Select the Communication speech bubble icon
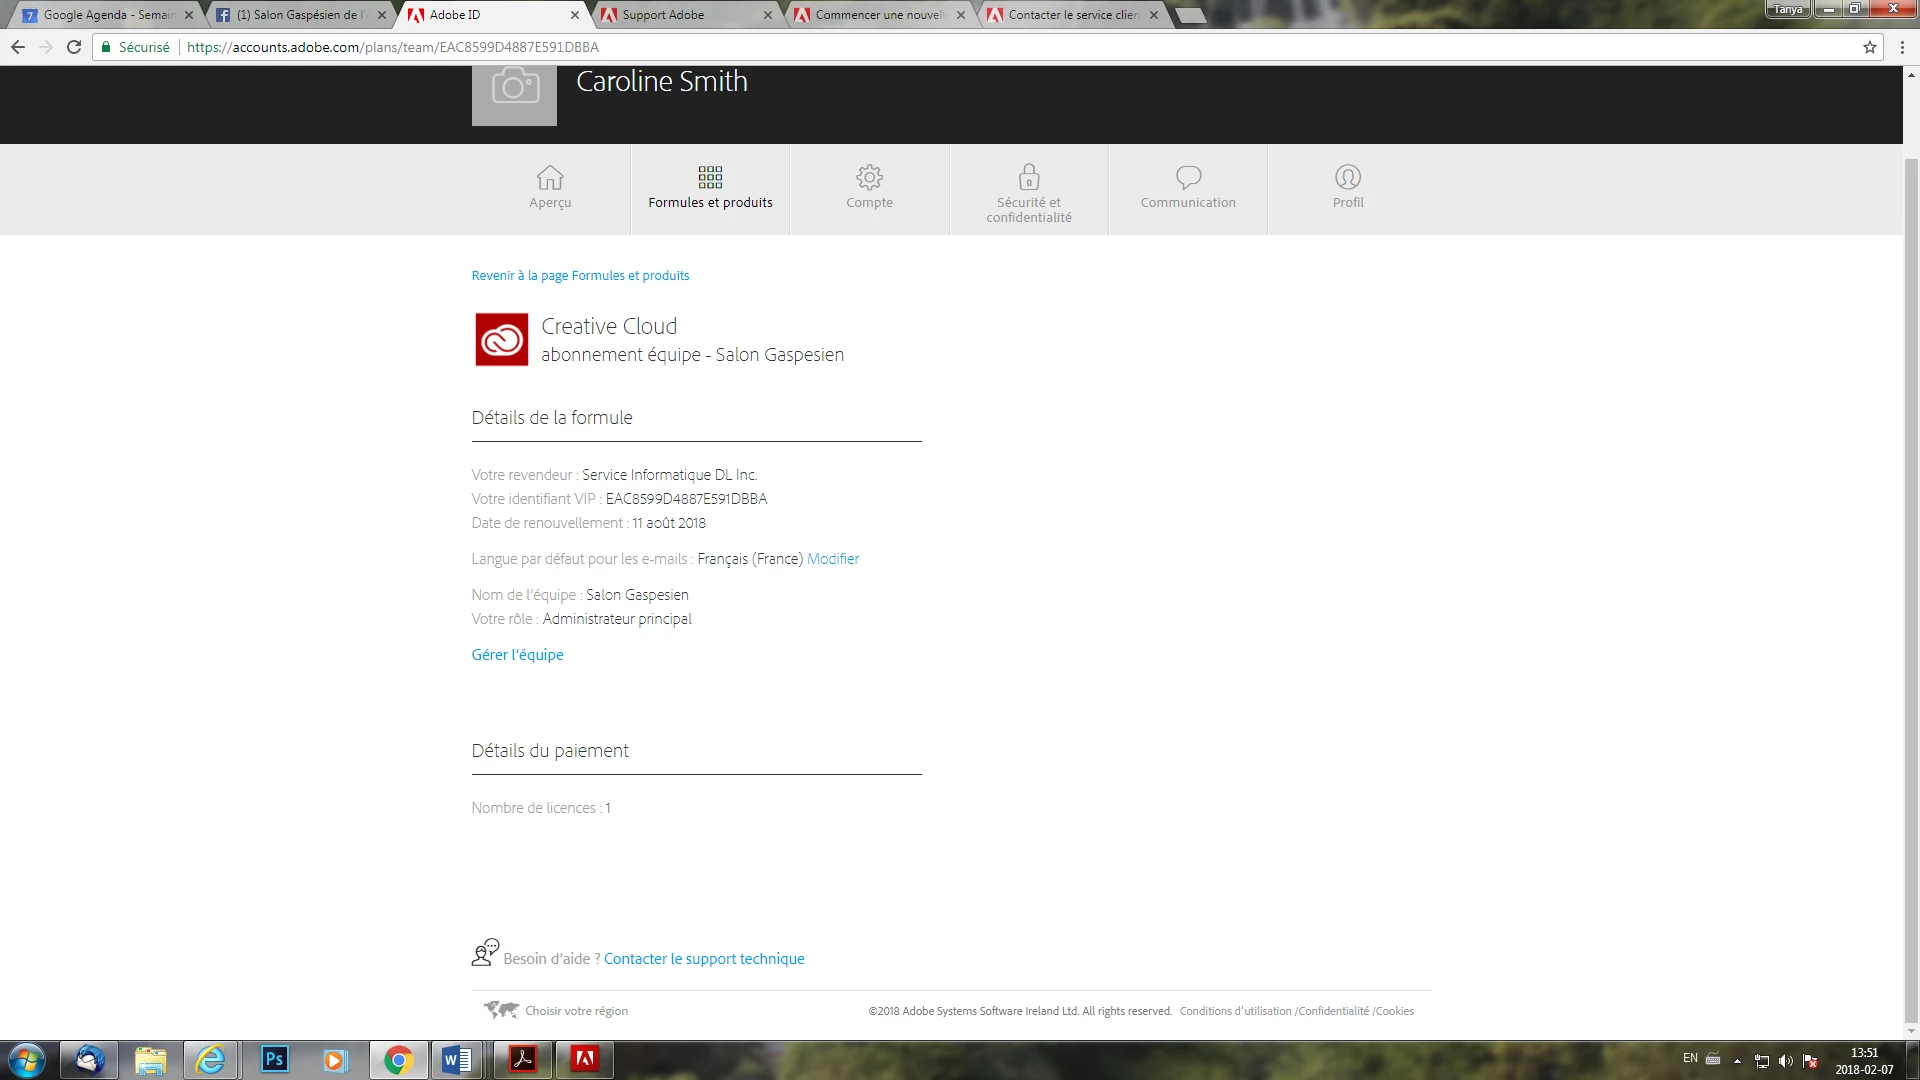Viewport: 1920px width, 1080px height. [1188, 178]
